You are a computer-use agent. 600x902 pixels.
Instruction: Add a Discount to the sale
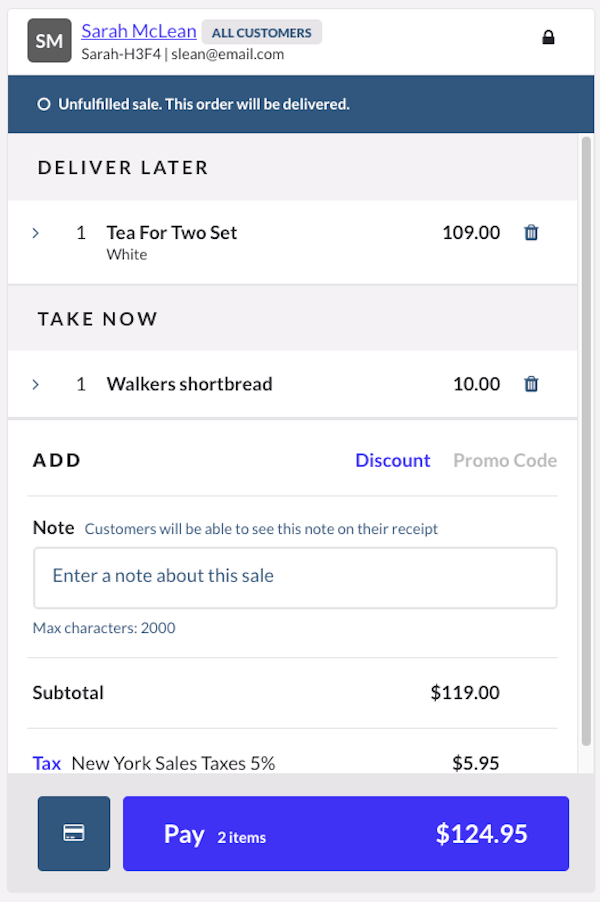click(393, 460)
